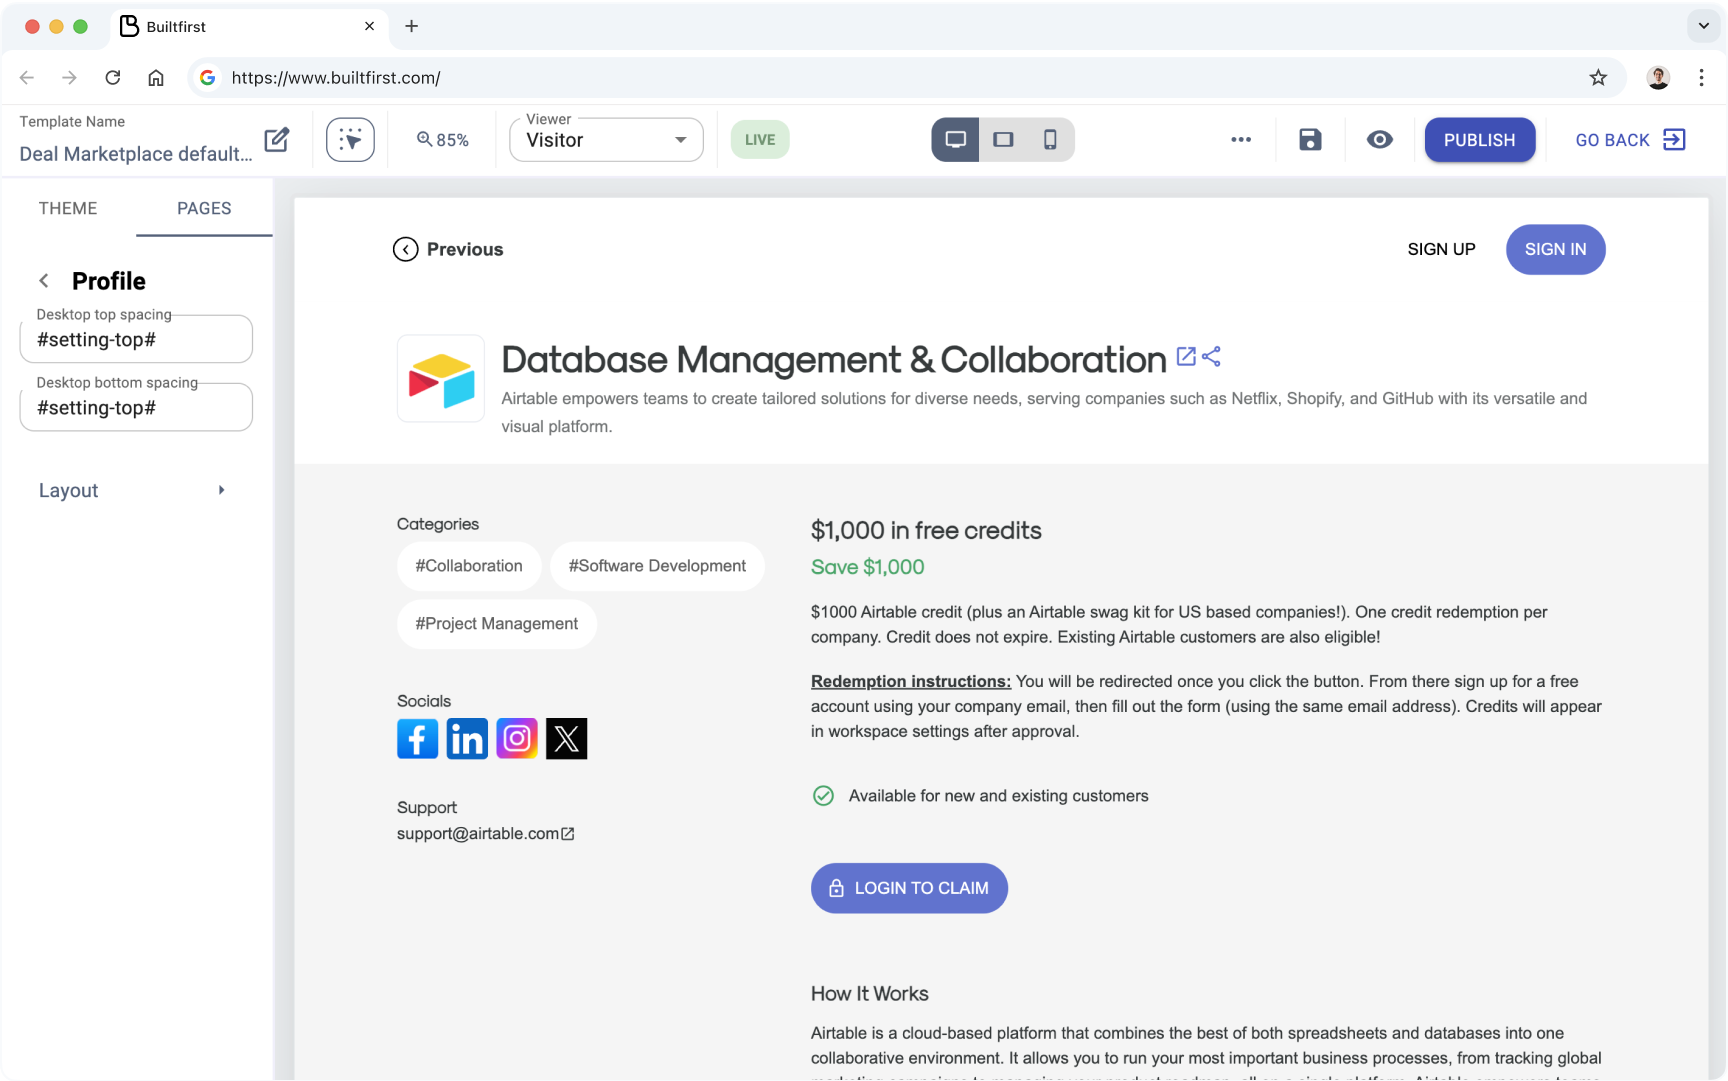The height and width of the screenshot is (1081, 1728).
Task: Reload the current page
Action: click(x=113, y=78)
